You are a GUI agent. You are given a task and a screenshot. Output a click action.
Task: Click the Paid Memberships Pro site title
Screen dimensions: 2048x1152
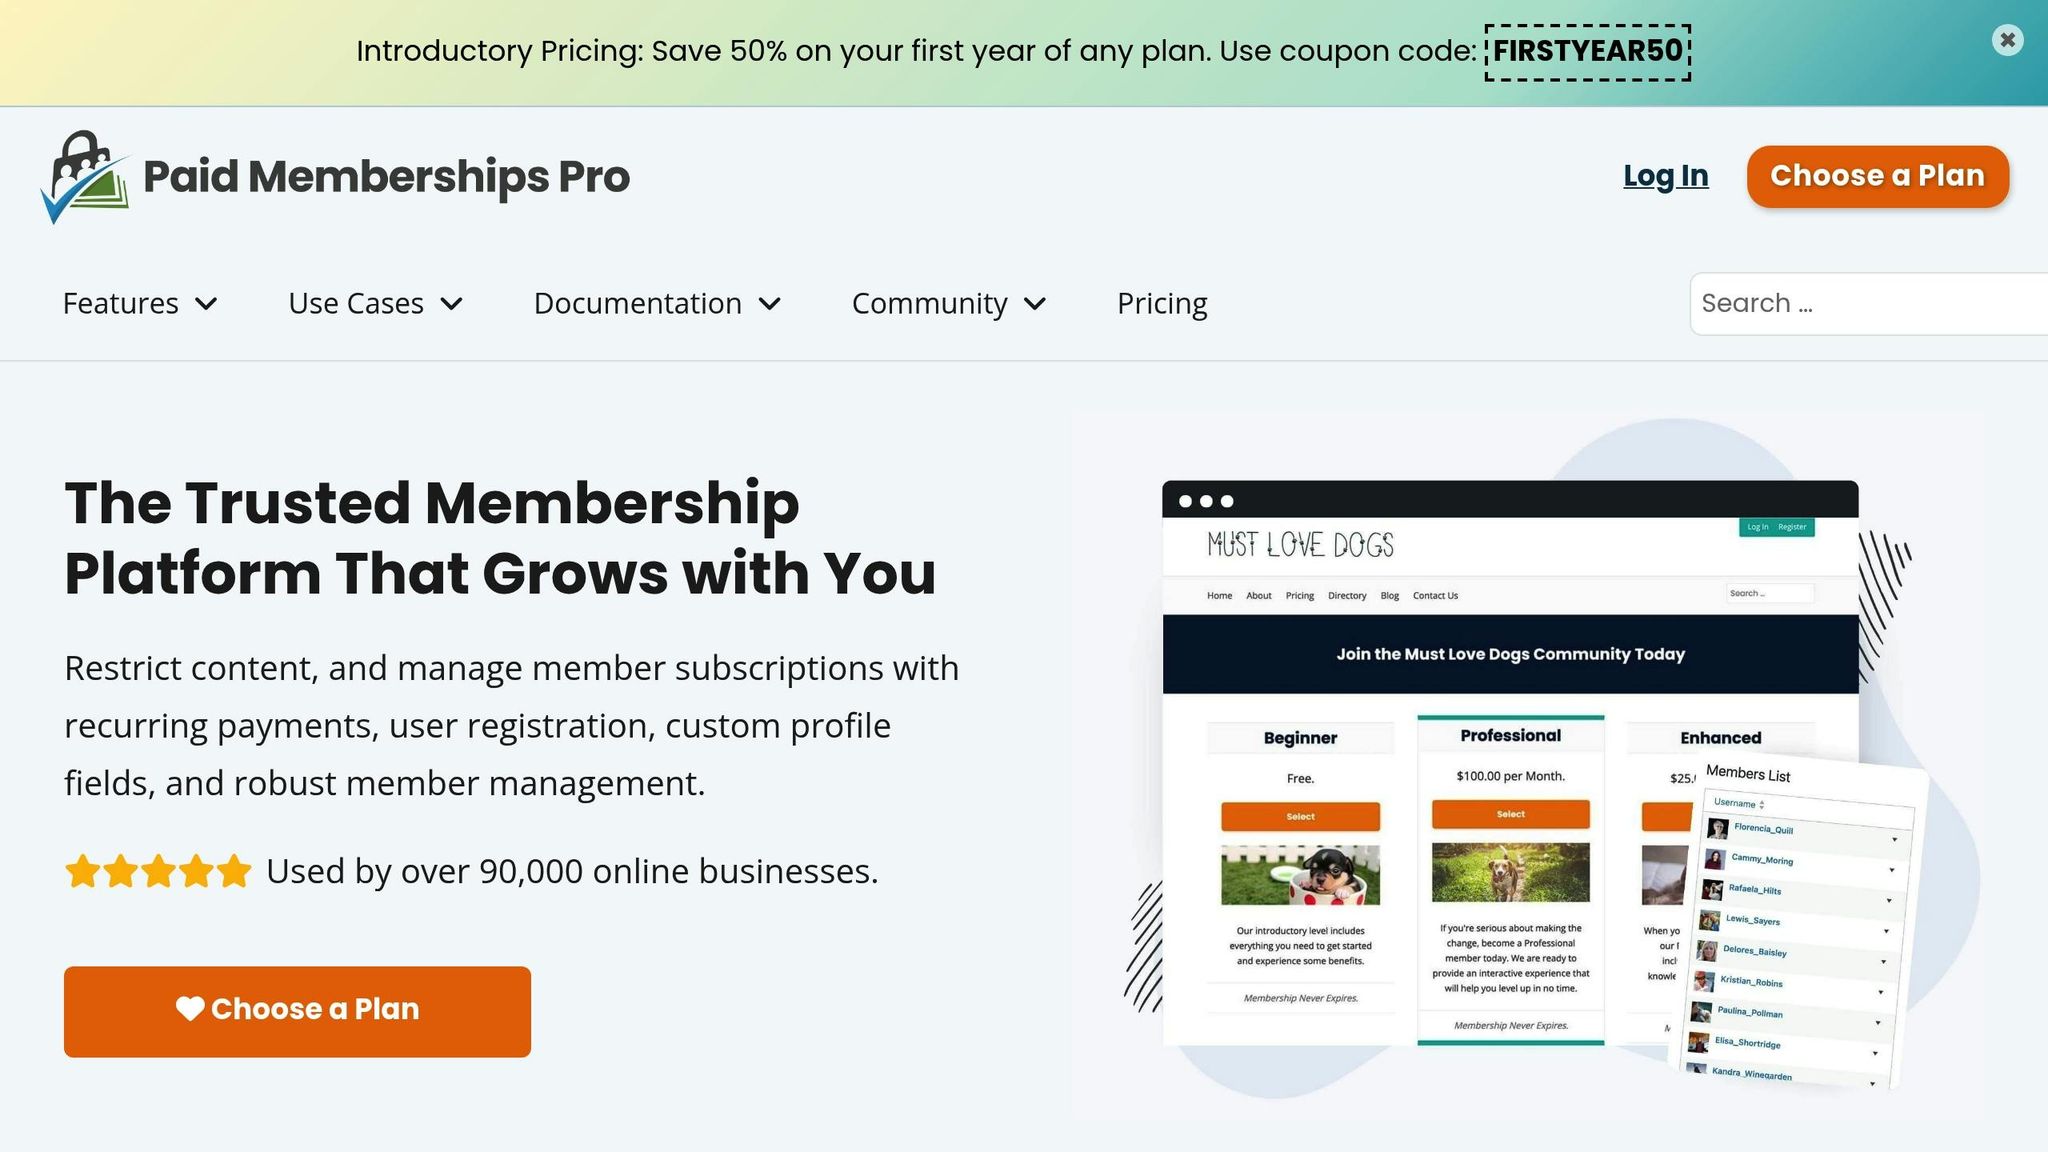[386, 177]
